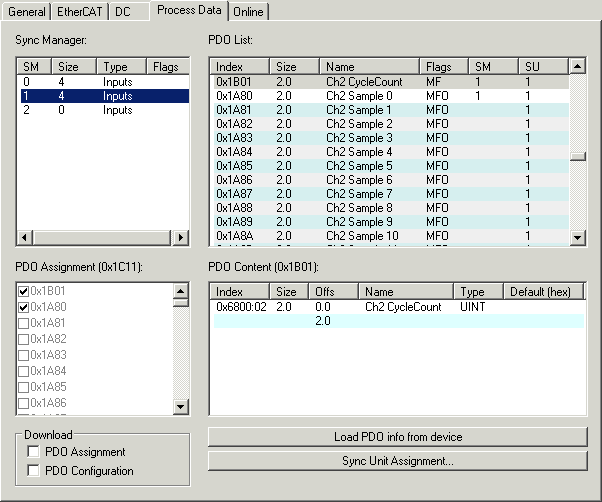Uncheck the 0x1A80 PDO assignment checkbox

(x=23, y=307)
